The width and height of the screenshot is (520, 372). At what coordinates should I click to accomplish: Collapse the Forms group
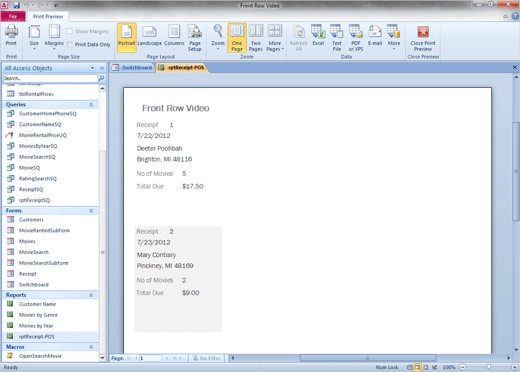click(91, 211)
